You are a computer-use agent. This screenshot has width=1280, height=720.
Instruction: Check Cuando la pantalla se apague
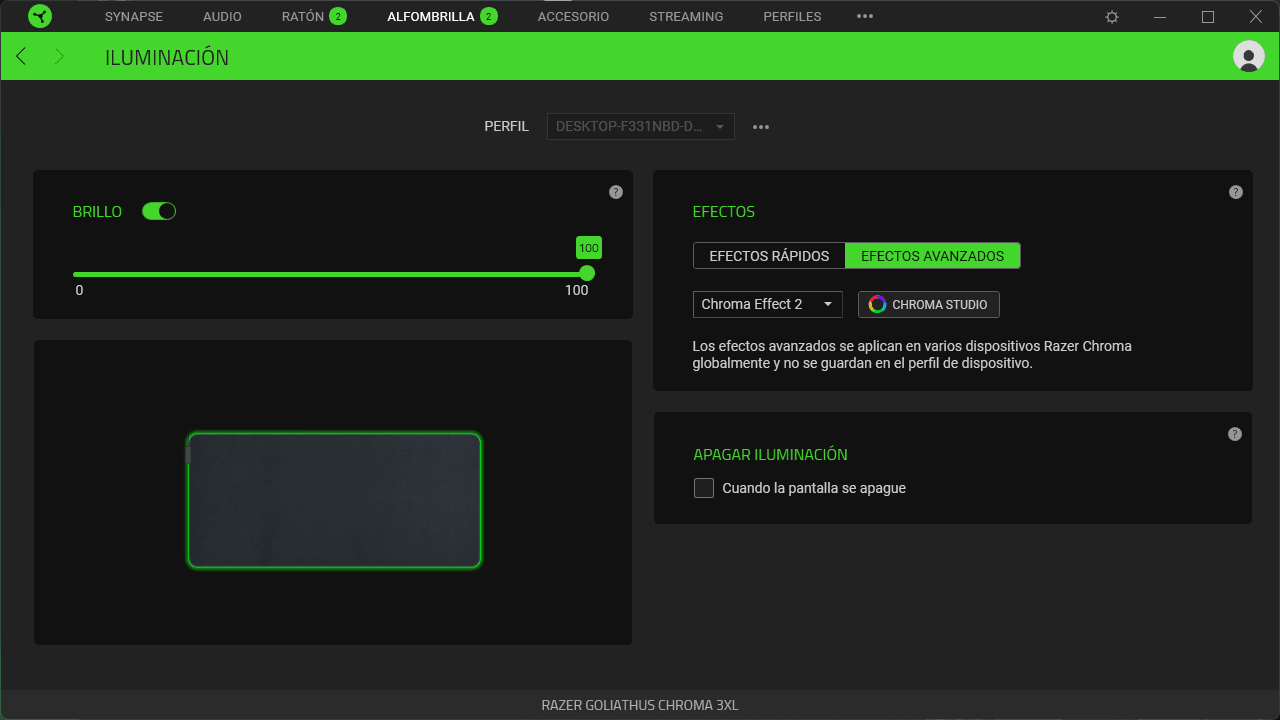click(x=704, y=488)
